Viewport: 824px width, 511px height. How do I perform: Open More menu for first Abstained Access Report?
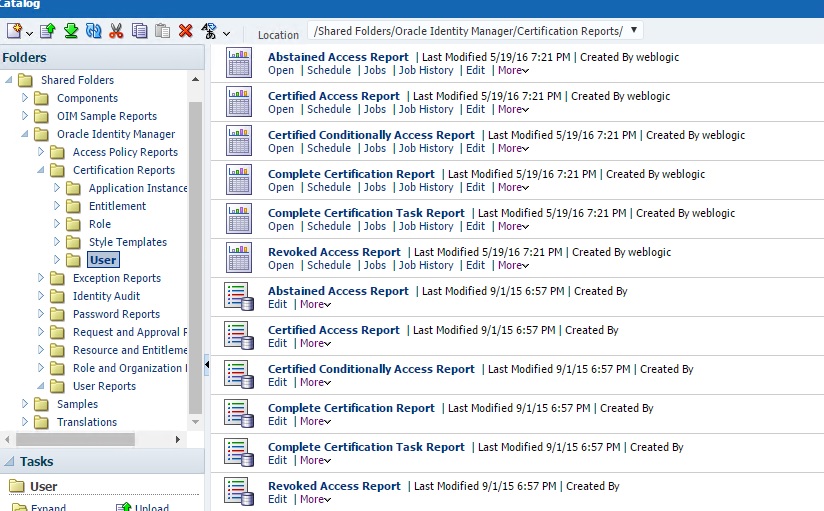[513, 70]
